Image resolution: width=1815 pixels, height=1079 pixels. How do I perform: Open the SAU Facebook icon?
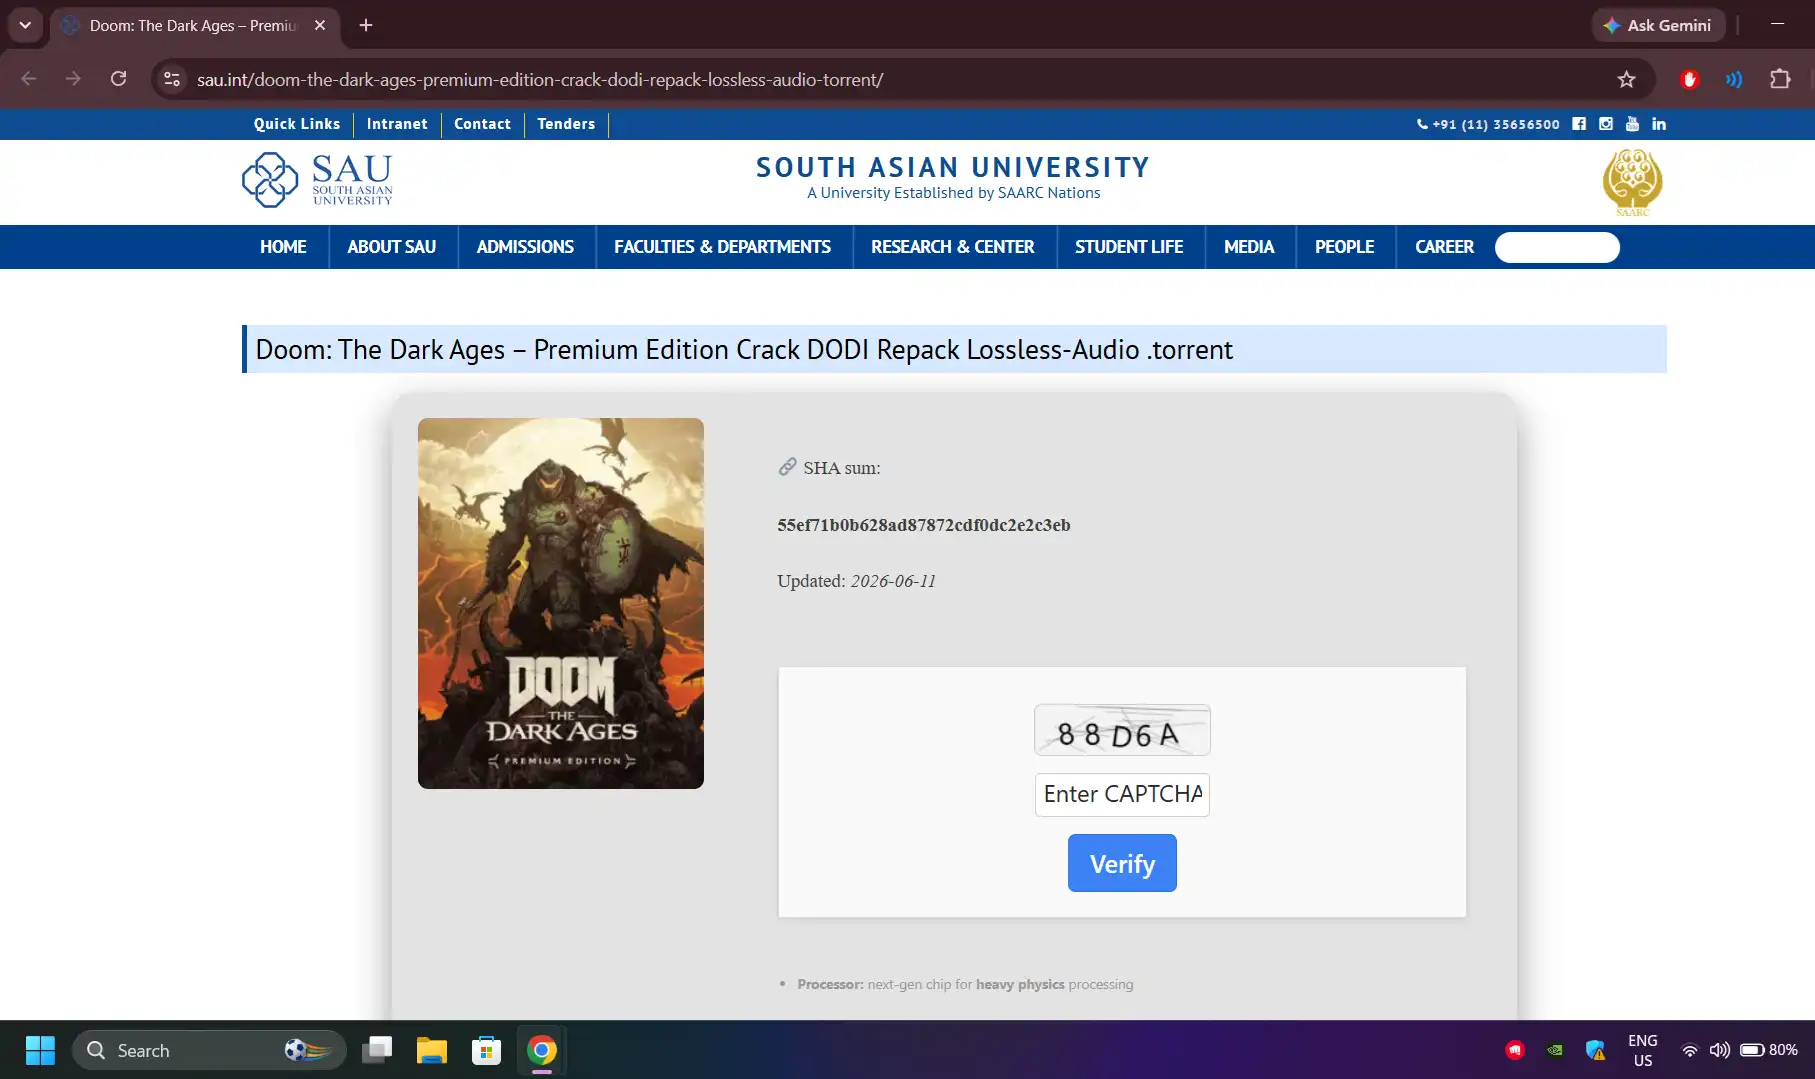pyautogui.click(x=1579, y=124)
